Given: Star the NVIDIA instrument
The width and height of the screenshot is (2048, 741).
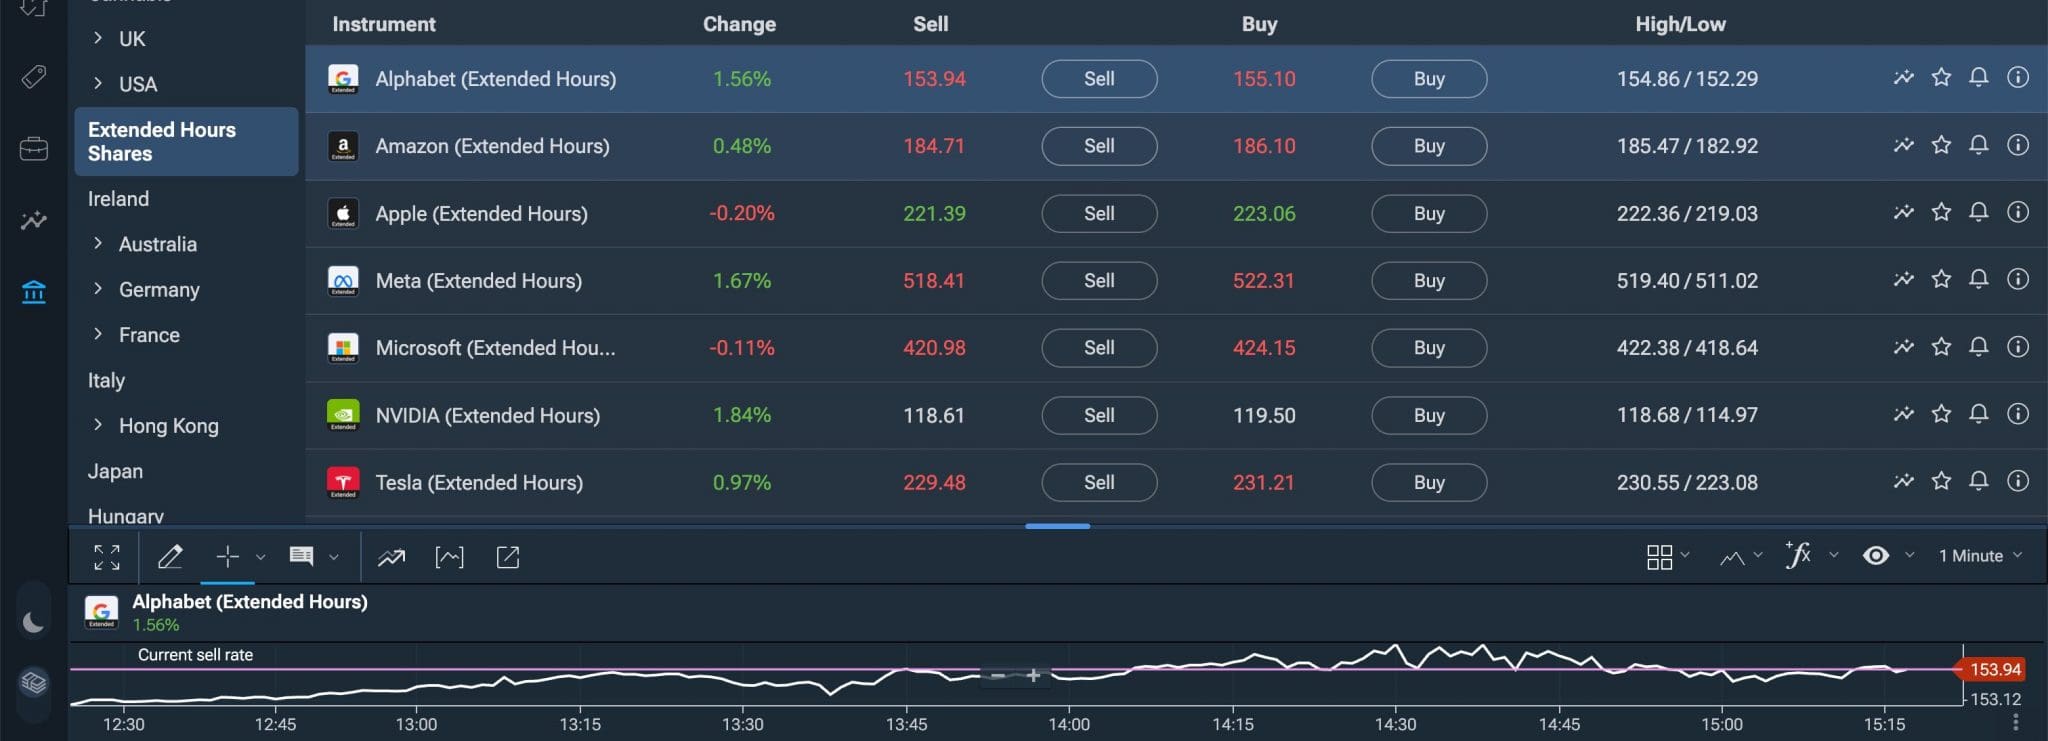Looking at the screenshot, I should point(1941,414).
